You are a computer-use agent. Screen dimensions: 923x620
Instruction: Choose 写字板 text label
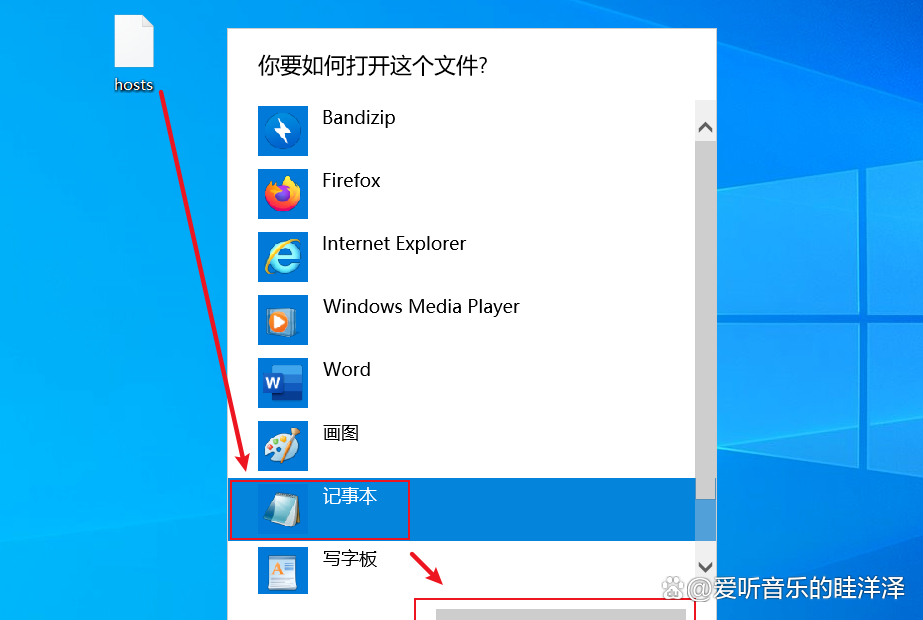pos(350,559)
